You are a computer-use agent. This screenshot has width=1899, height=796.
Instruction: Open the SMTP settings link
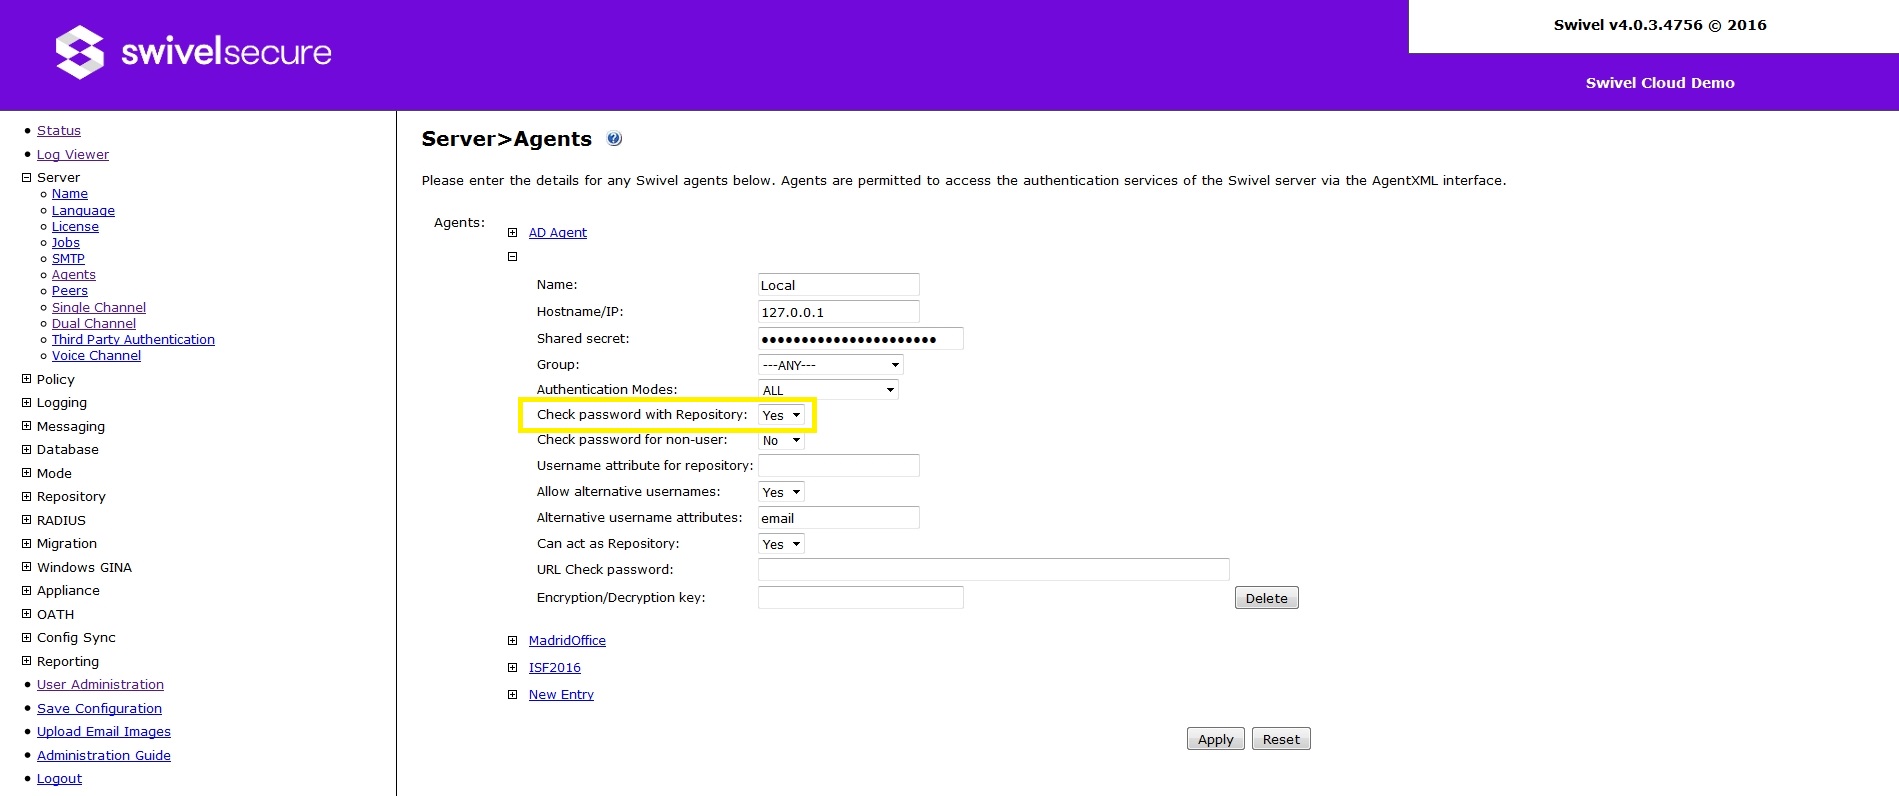pyautogui.click(x=68, y=259)
